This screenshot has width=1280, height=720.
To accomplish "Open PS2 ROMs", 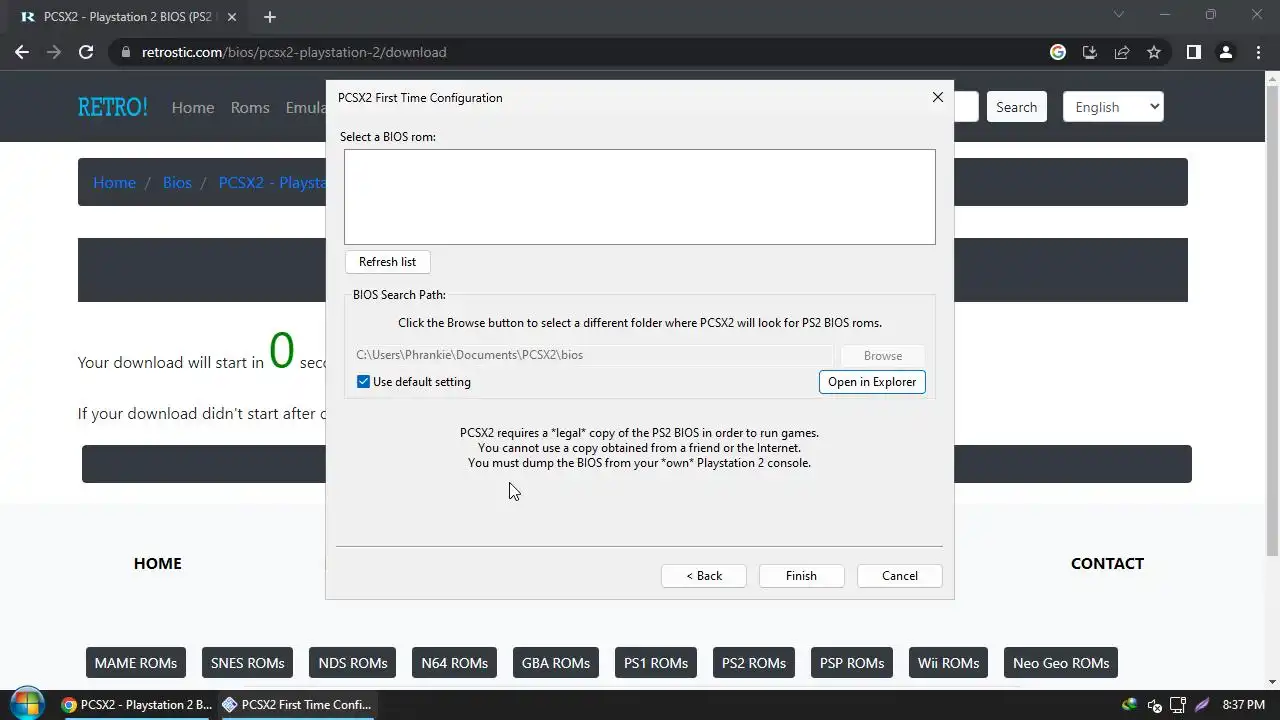I will tap(754, 663).
